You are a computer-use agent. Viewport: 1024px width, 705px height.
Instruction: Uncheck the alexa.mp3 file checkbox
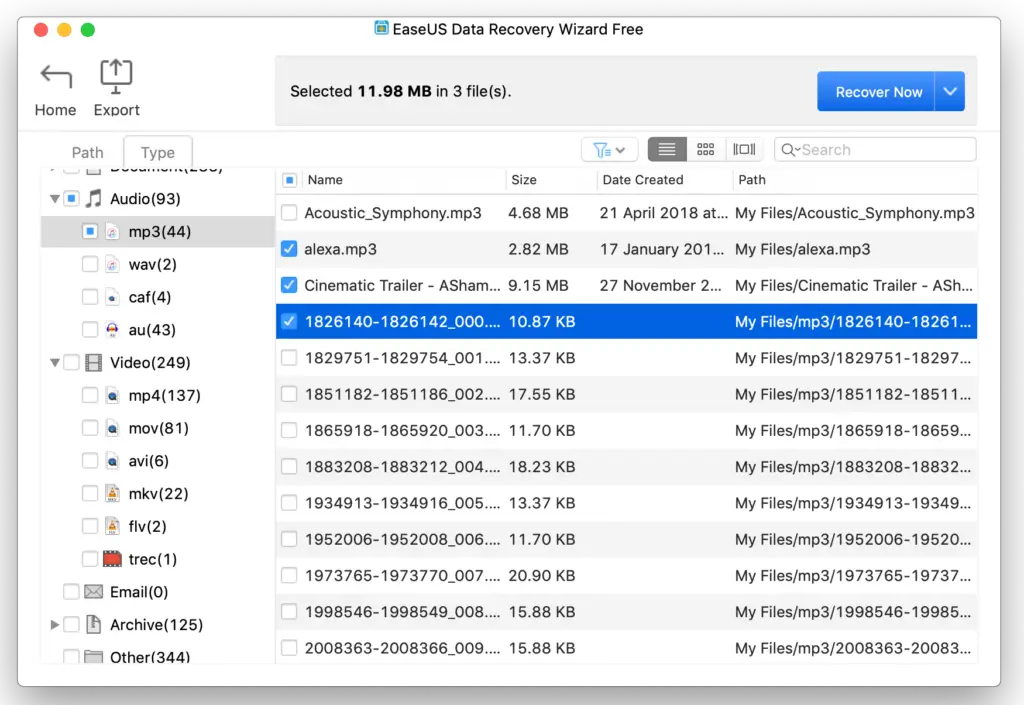289,249
